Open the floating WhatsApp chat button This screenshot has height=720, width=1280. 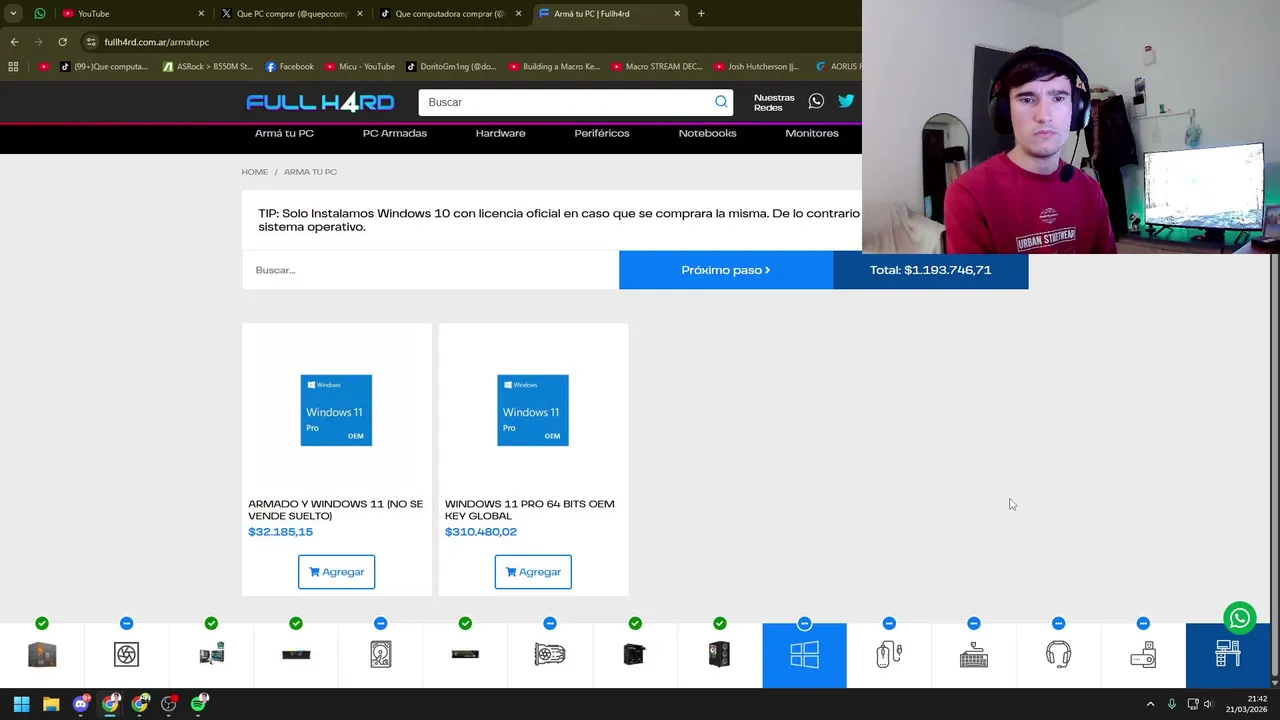click(x=1240, y=618)
